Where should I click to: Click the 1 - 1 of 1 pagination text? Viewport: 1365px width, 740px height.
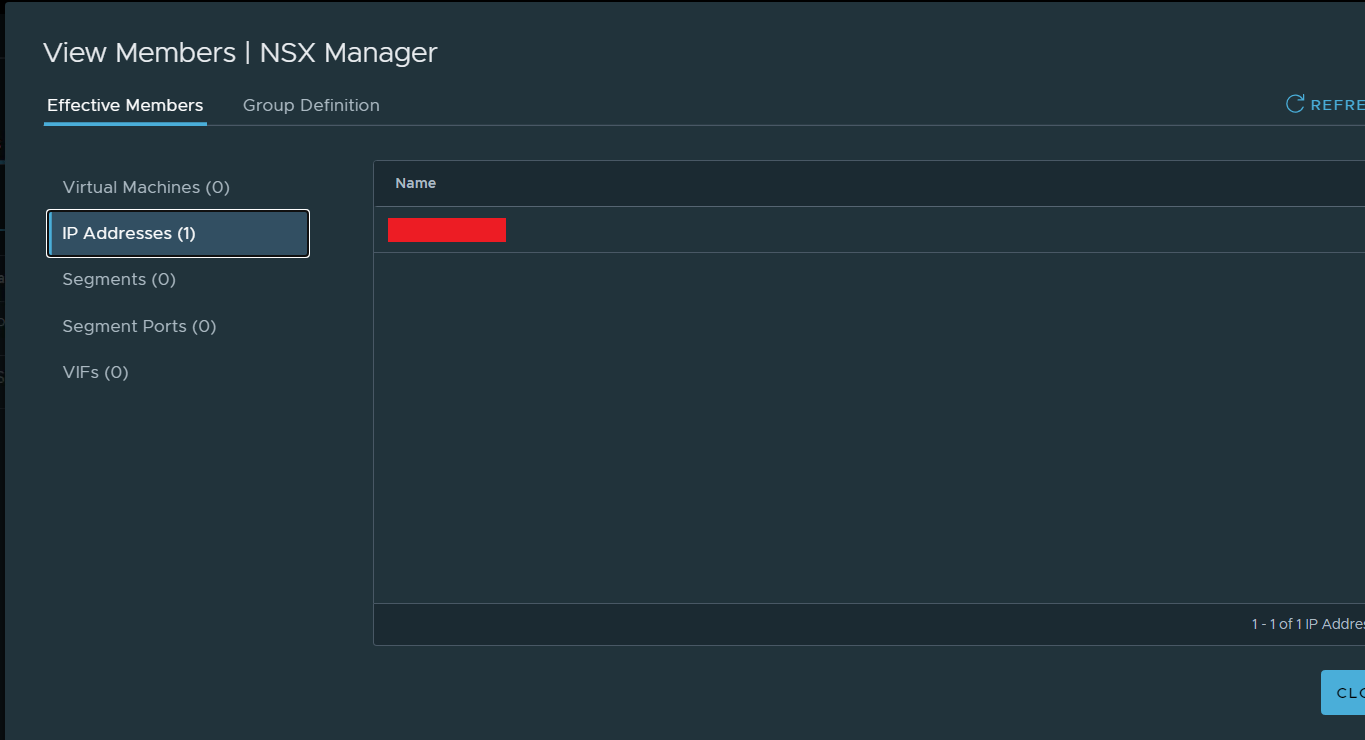click(x=1306, y=624)
